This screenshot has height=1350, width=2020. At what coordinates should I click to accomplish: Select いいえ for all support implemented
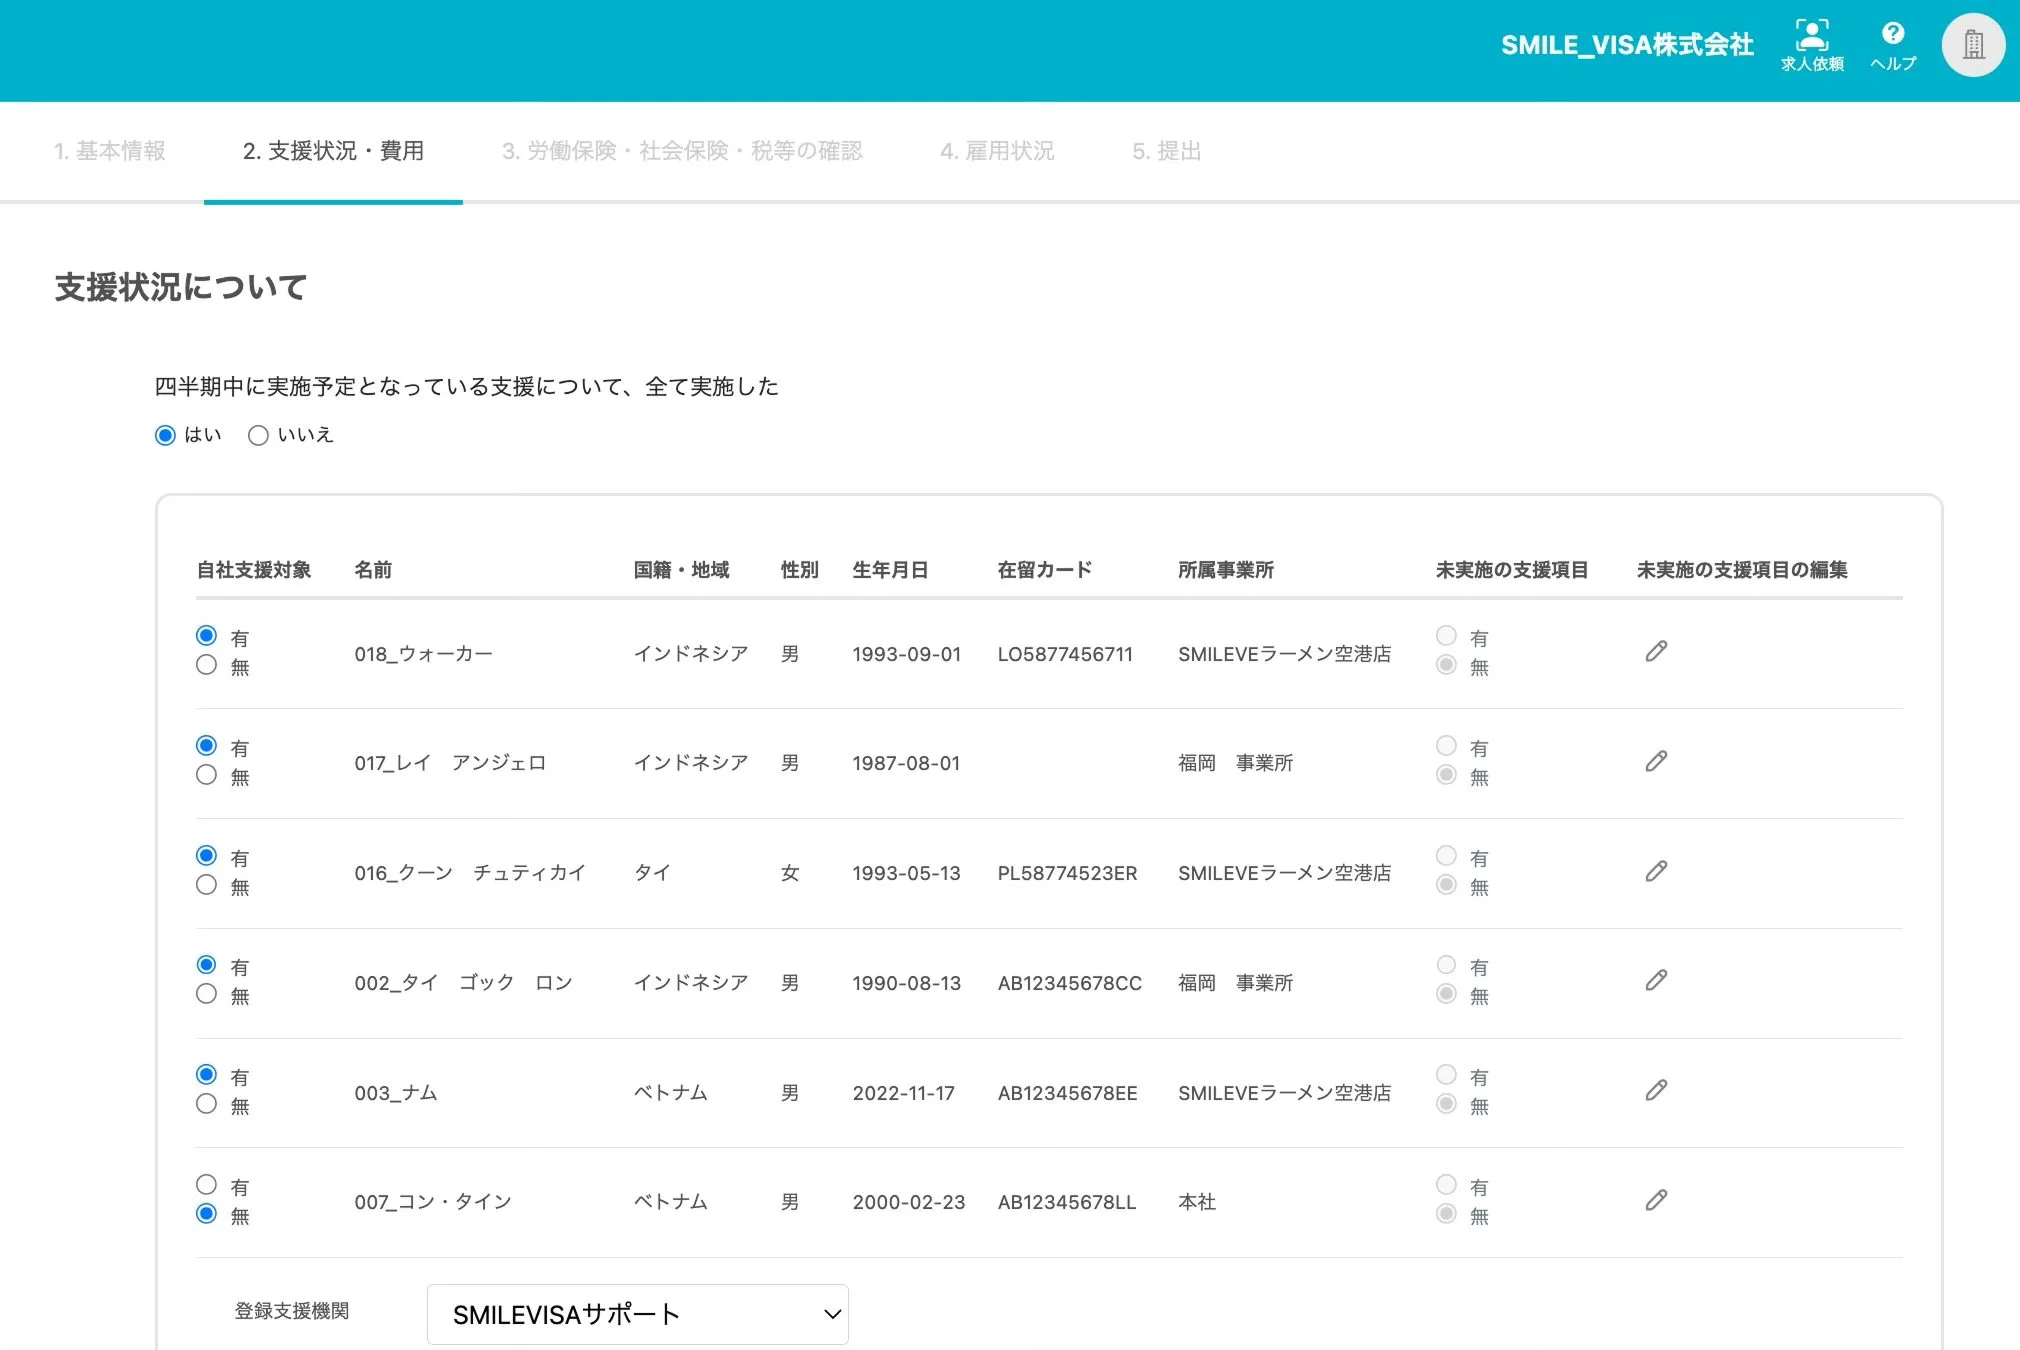click(x=258, y=436)
